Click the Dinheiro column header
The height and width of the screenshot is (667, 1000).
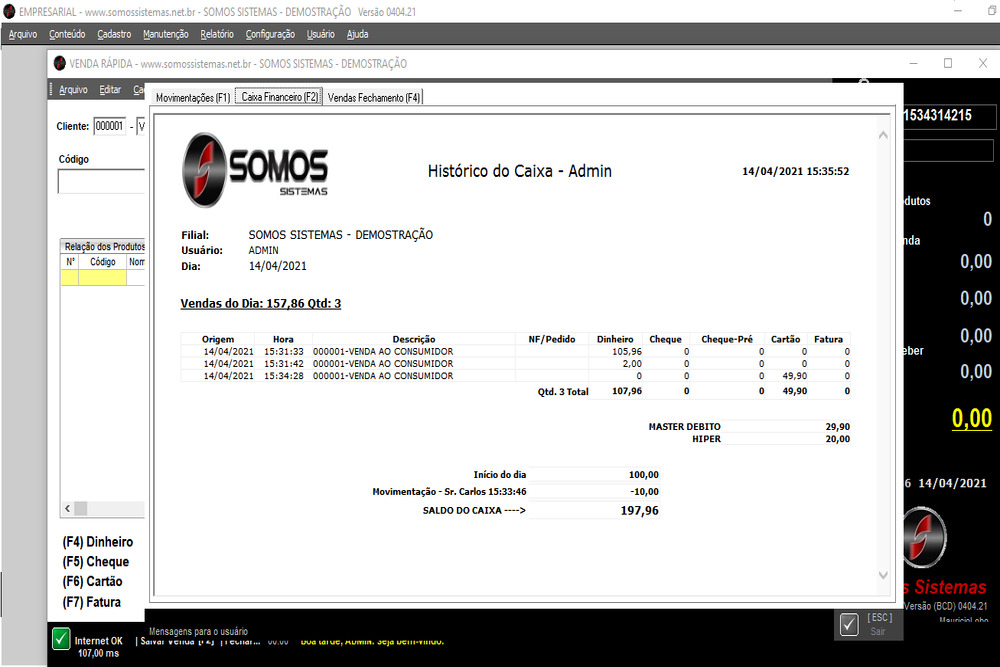pos(615,339)
